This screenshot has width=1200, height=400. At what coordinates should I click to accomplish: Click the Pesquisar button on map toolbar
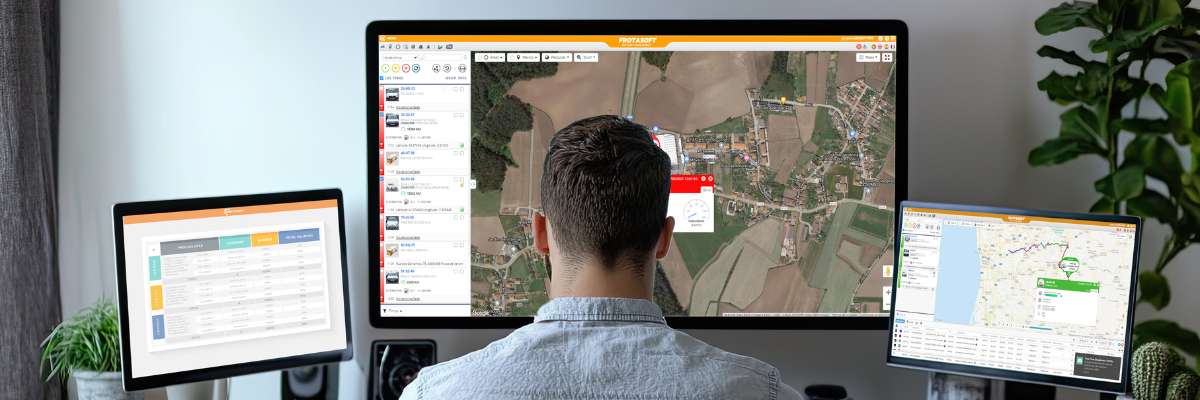[556, 57]
